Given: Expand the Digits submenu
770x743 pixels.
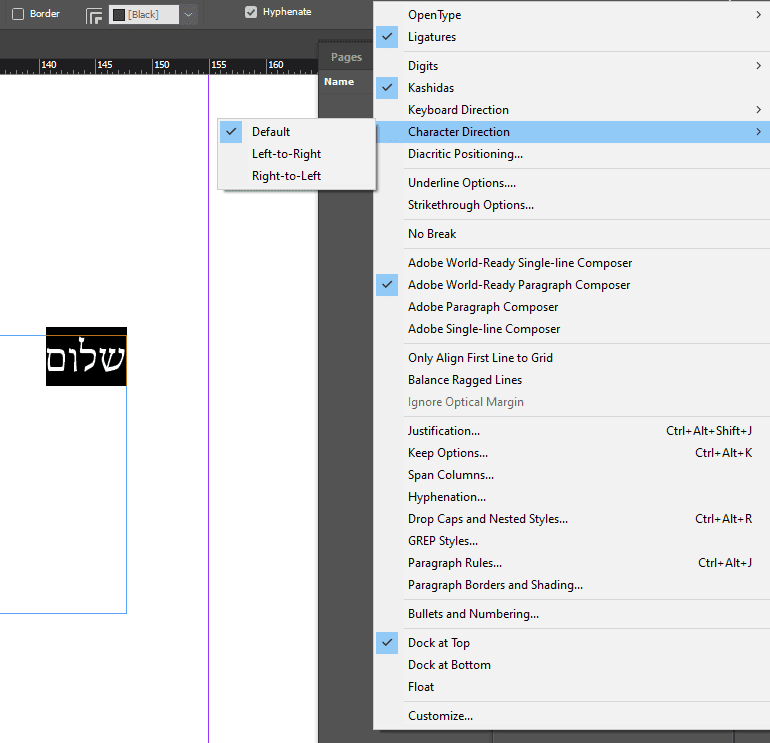Looking at the screenshot, I should (x=572, y=66).
